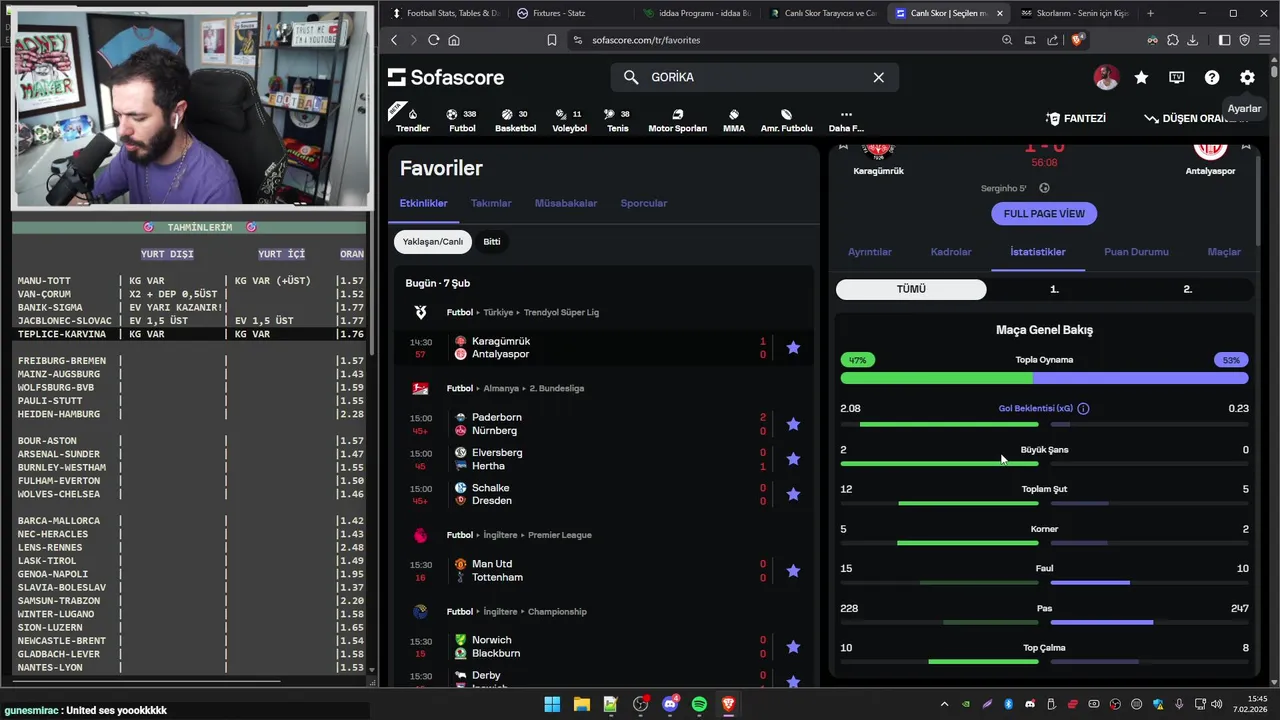Viewport: 1280px width, 720px height.
Task: Select 1. half statistics filter
Action: tap(1054, 289)
